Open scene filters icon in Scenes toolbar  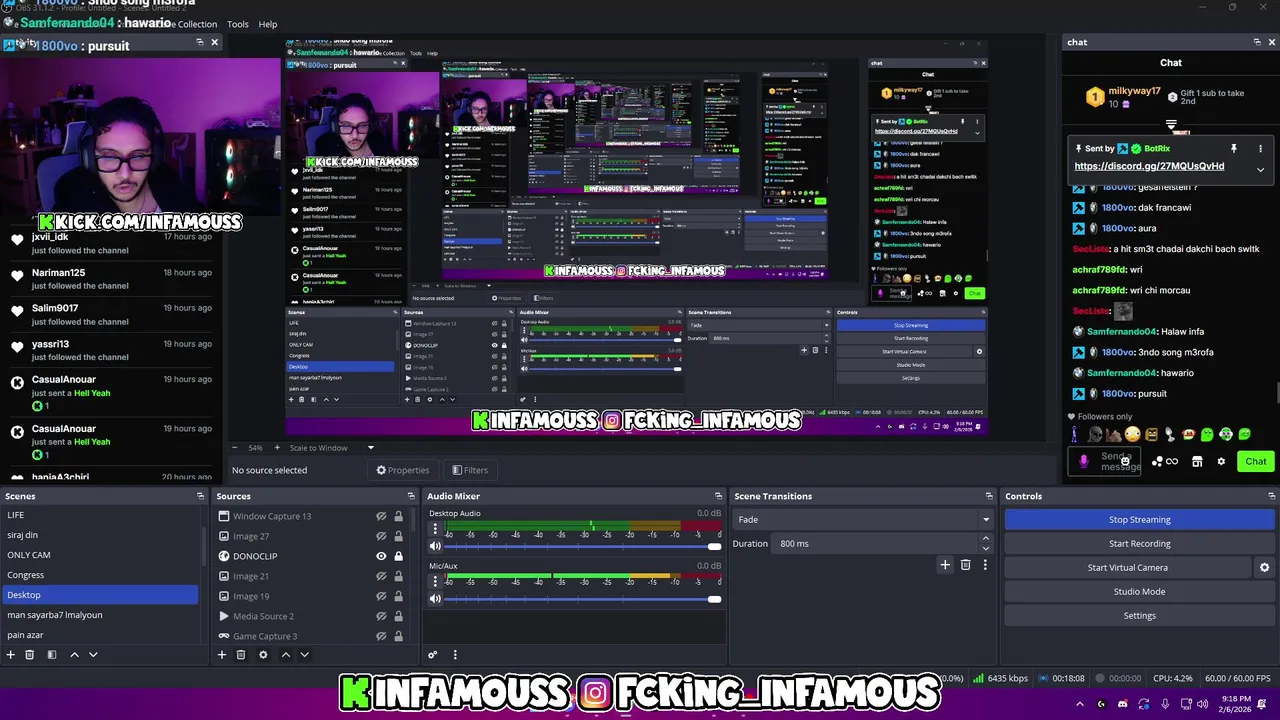pyautogui.click(x=51, y=655)
